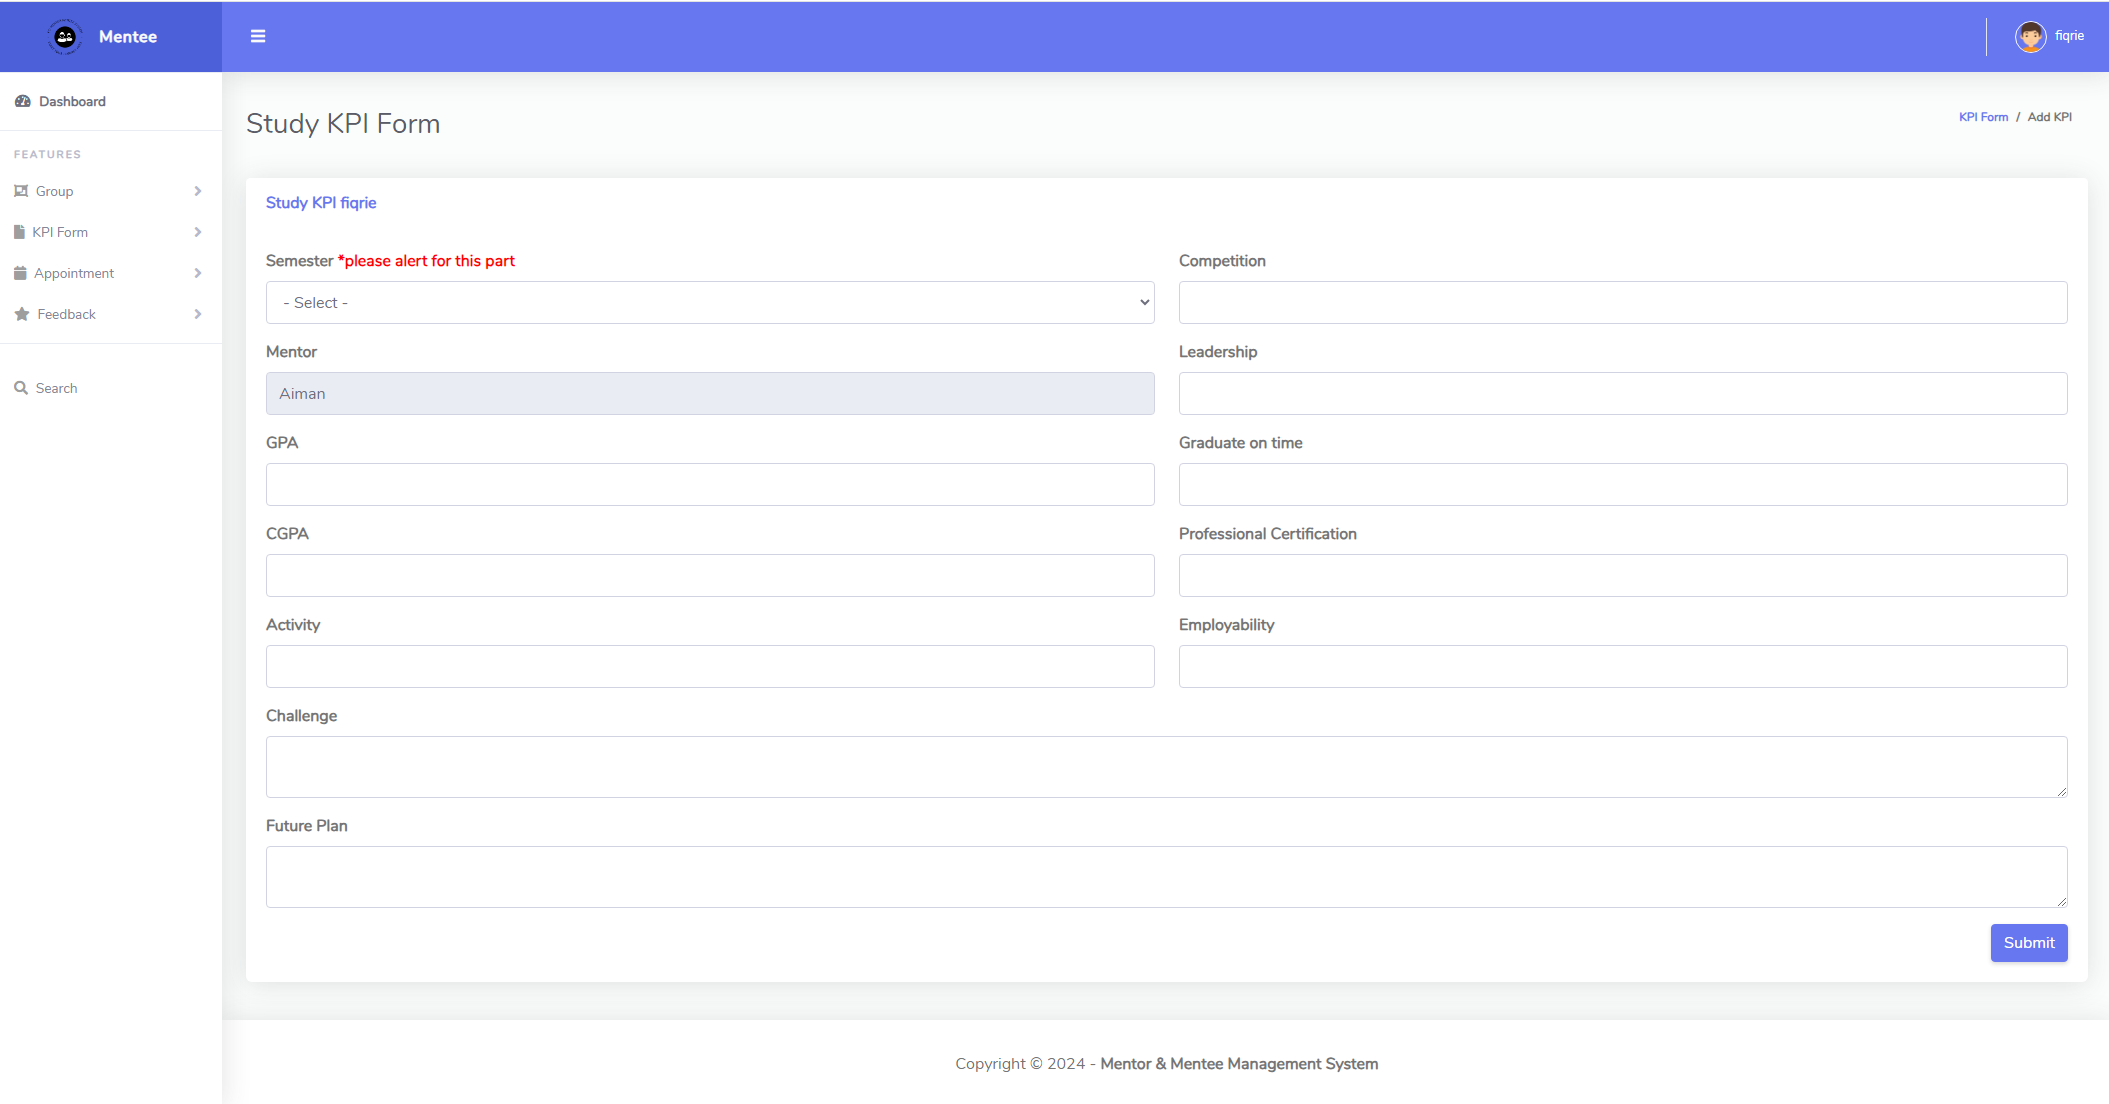
Task: Toggle sidebar with hamburger menu icon
Action: point(258,36)
